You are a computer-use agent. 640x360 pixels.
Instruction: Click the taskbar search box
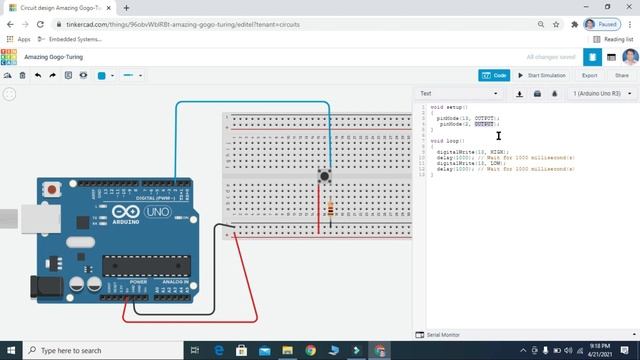[x=103, y=351]
